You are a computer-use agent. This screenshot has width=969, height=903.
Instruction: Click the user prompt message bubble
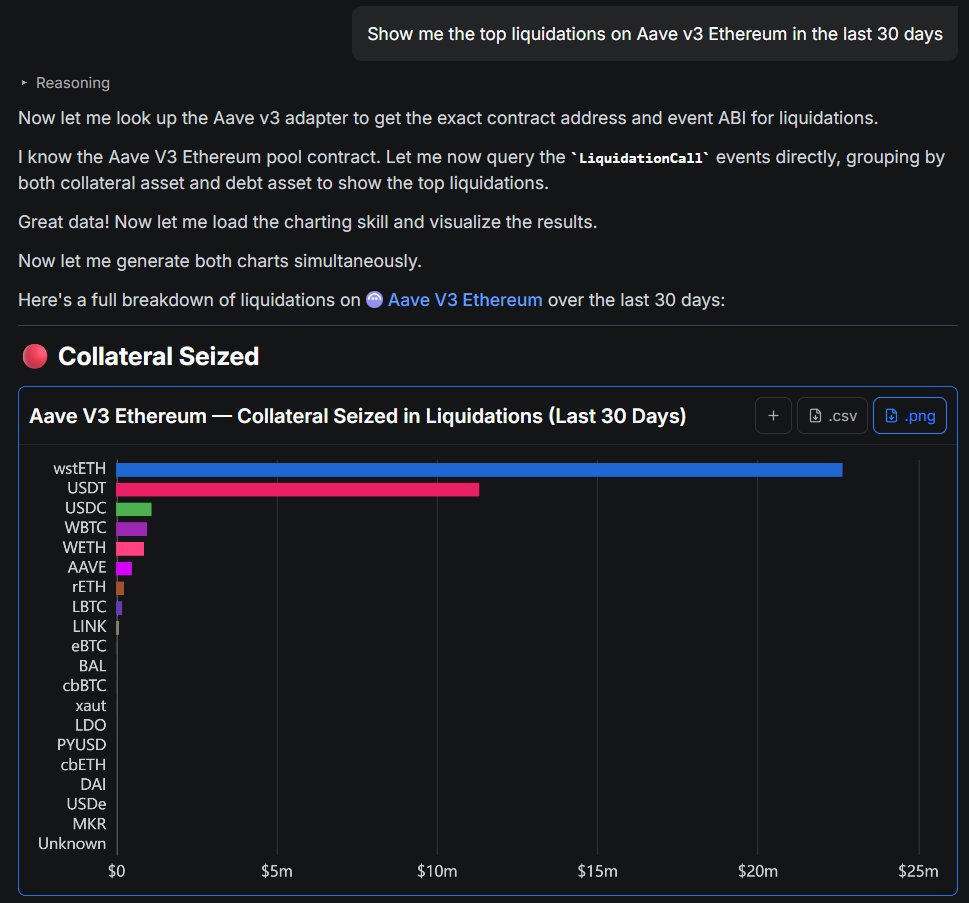coord(654,34)
